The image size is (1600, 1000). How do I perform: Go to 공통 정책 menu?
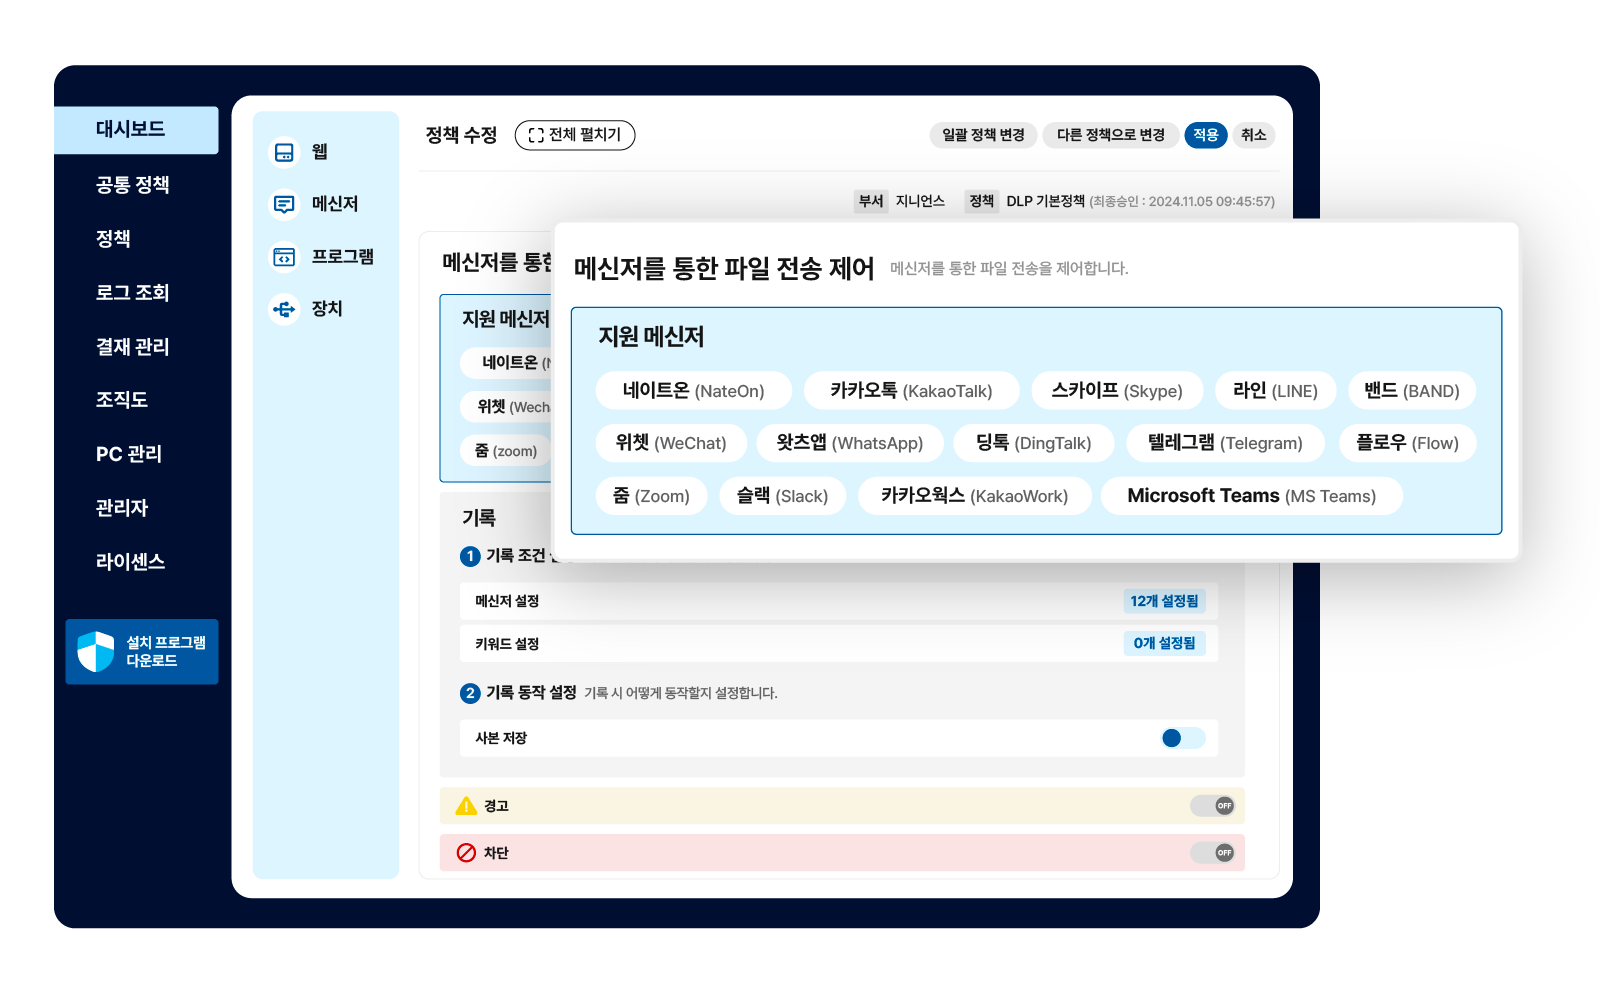click(x=132, y=185)
